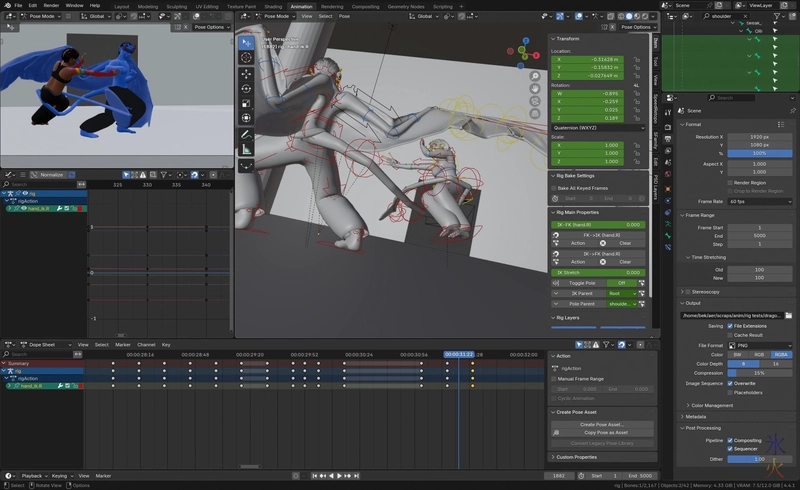Select the Cursor tool in viewport toolbar
The width and height of the screenshot is (800, 490).
tap(246, 58)
